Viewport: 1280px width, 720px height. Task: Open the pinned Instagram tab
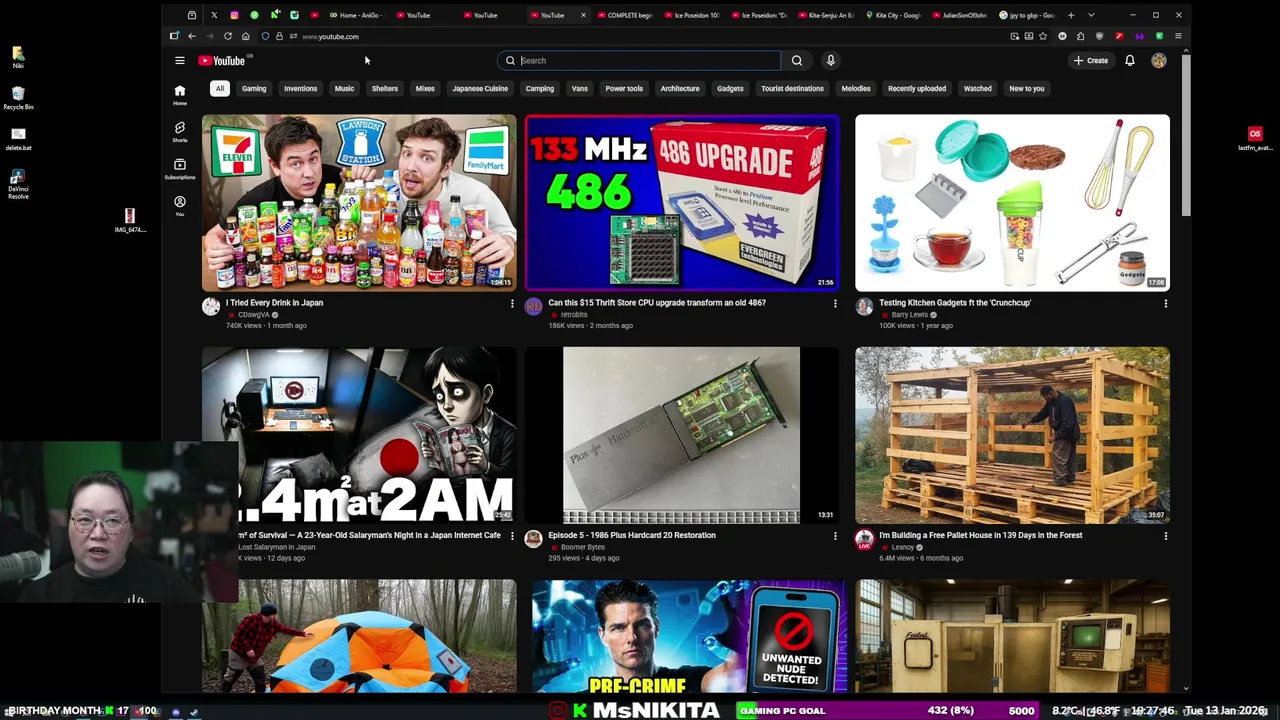[x=234, y=15]
